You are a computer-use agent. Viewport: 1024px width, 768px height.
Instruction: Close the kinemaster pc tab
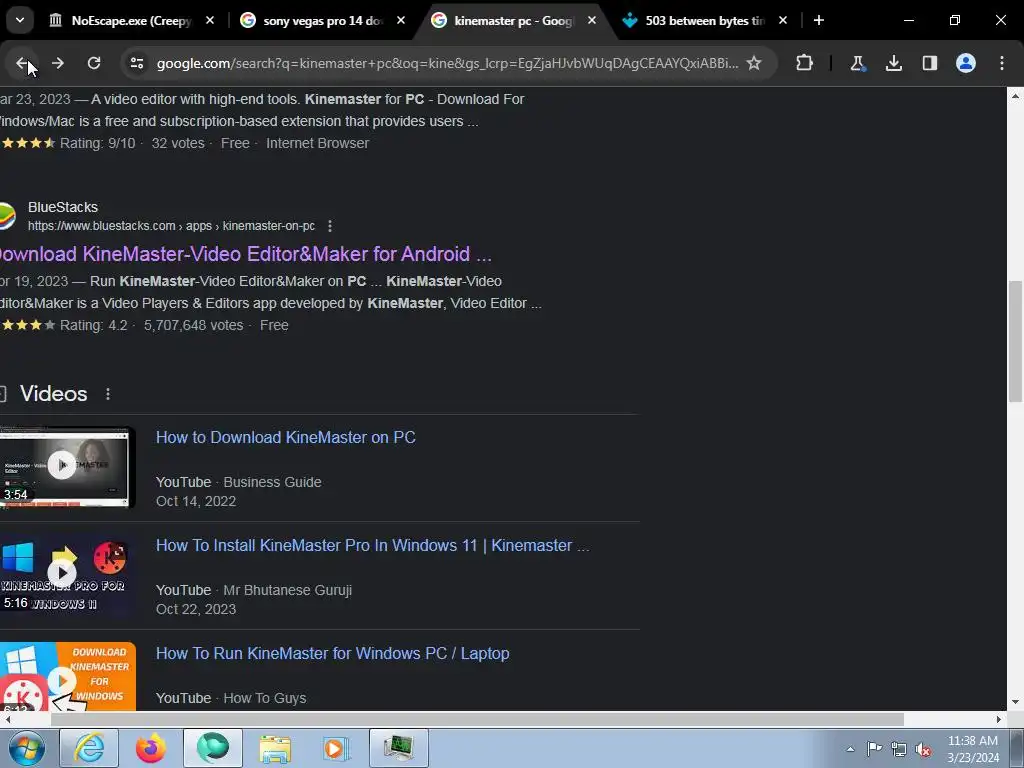pos(592,21)
